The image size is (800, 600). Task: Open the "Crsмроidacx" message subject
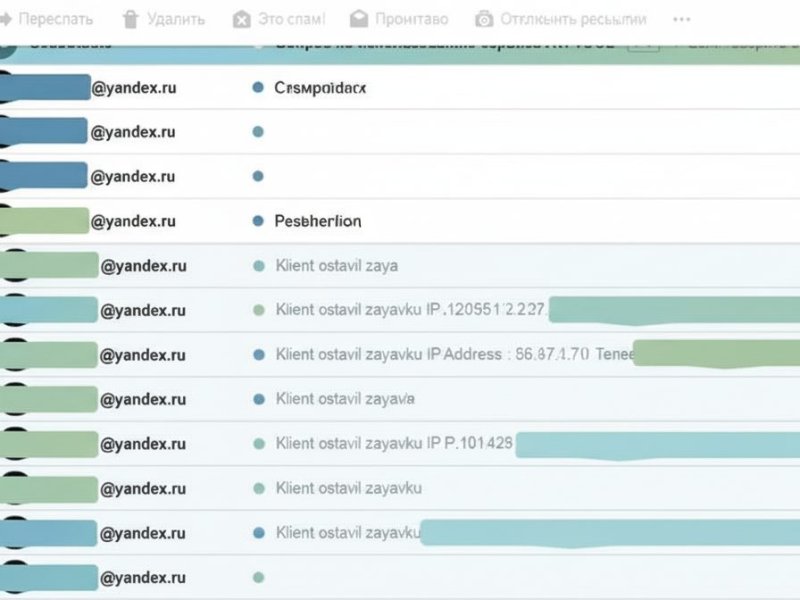click(320, 88)
